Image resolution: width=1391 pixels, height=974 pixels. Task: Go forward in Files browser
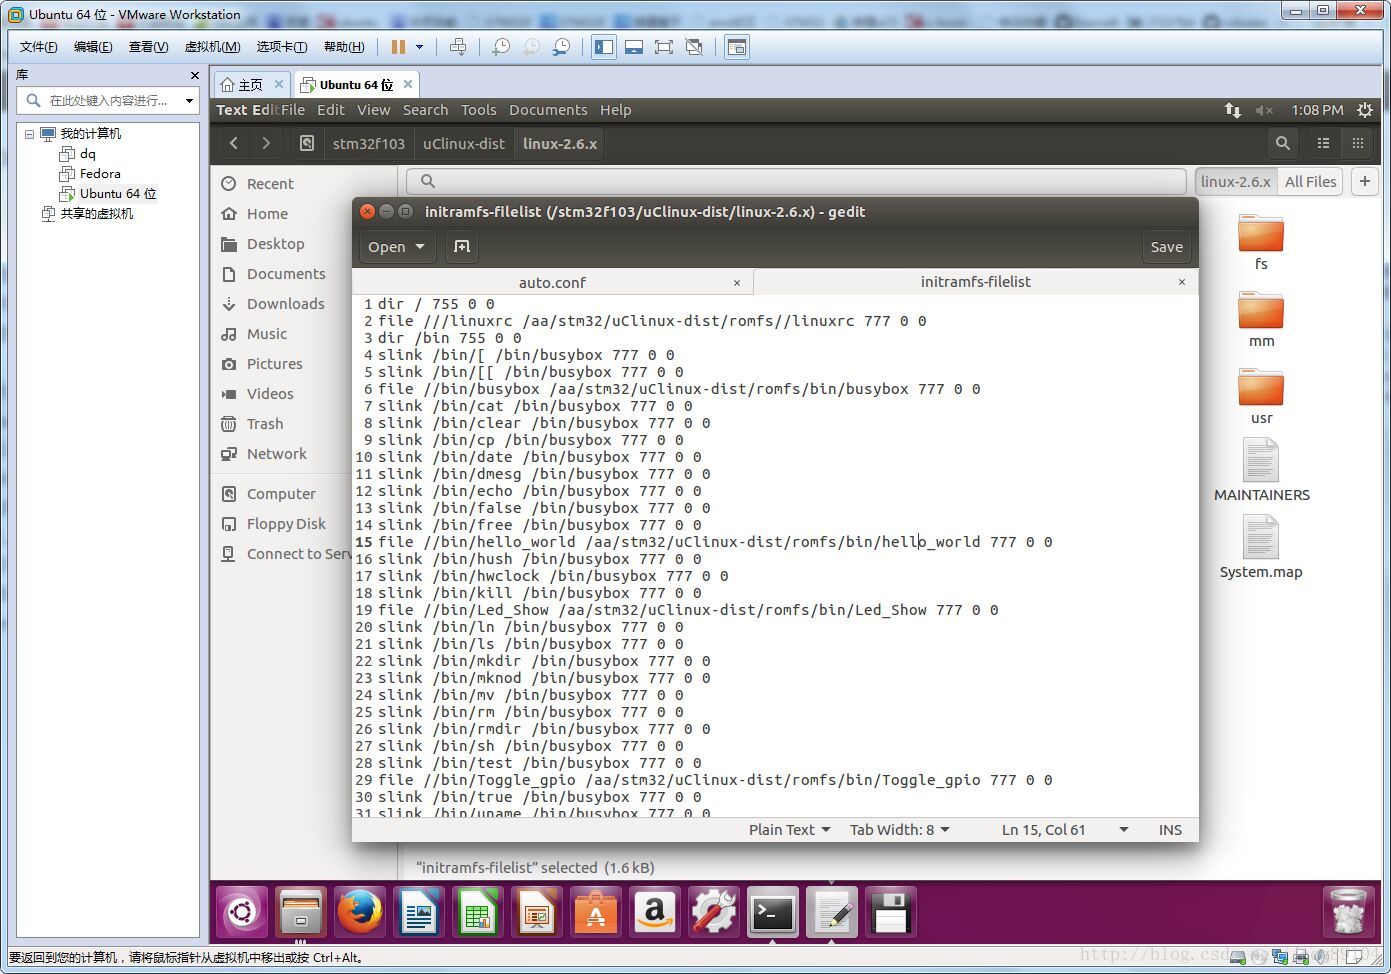point(266,143)
